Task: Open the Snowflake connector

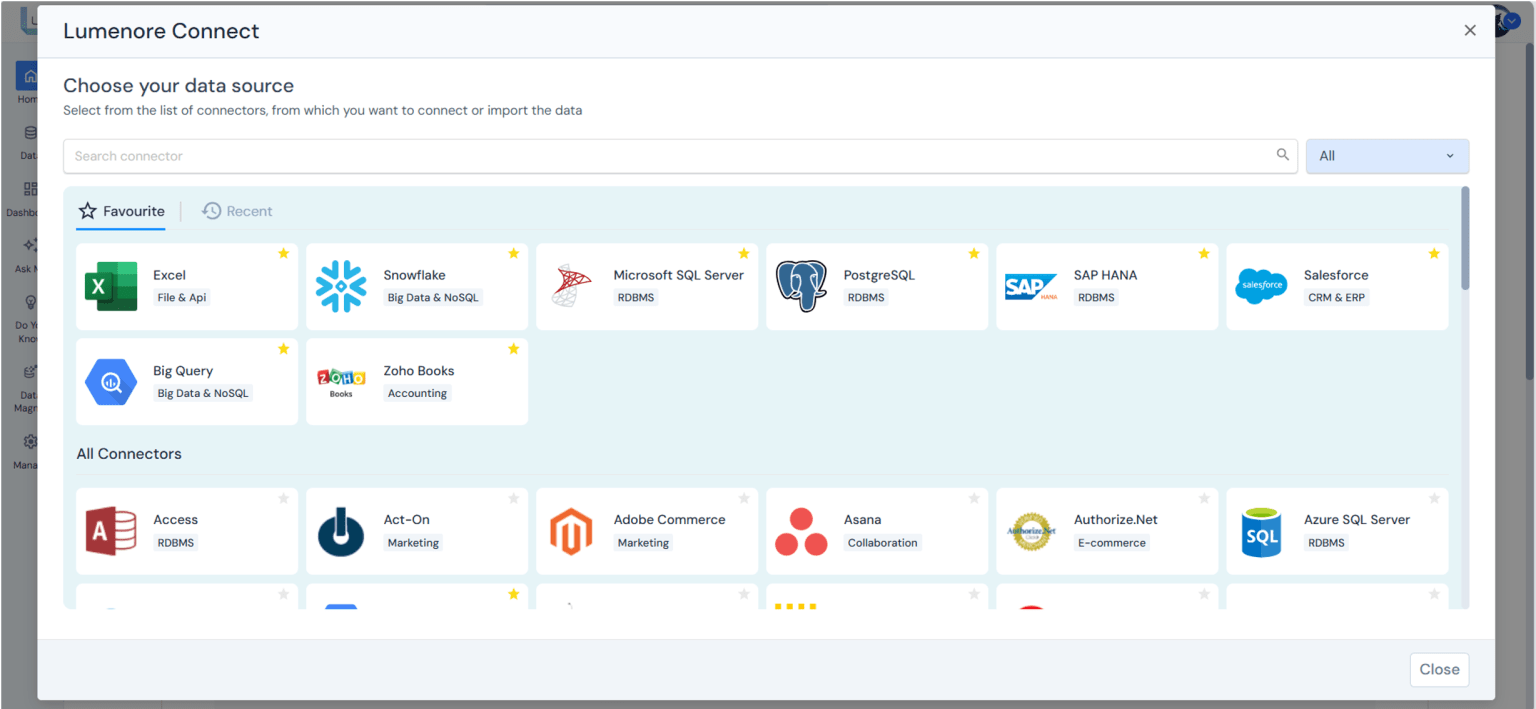Action: (x=416, y=286)
